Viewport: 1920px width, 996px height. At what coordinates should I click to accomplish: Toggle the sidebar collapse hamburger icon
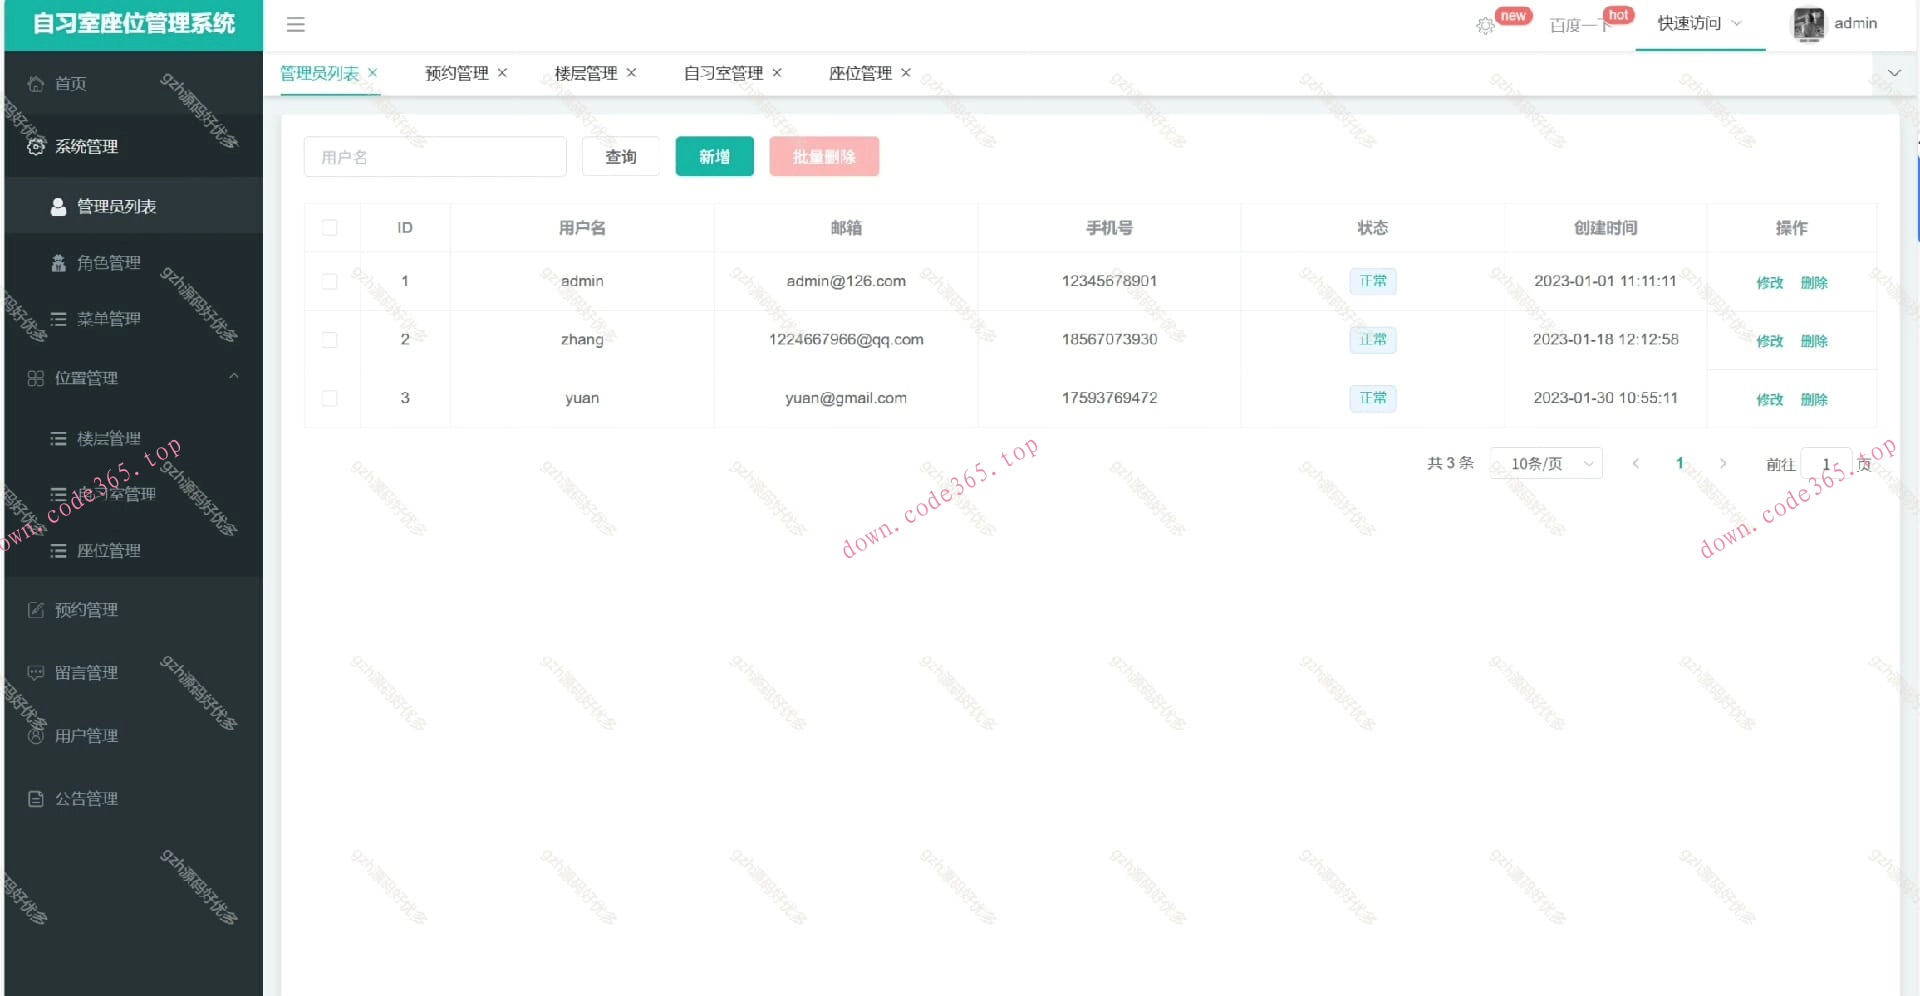coord(295,25)
